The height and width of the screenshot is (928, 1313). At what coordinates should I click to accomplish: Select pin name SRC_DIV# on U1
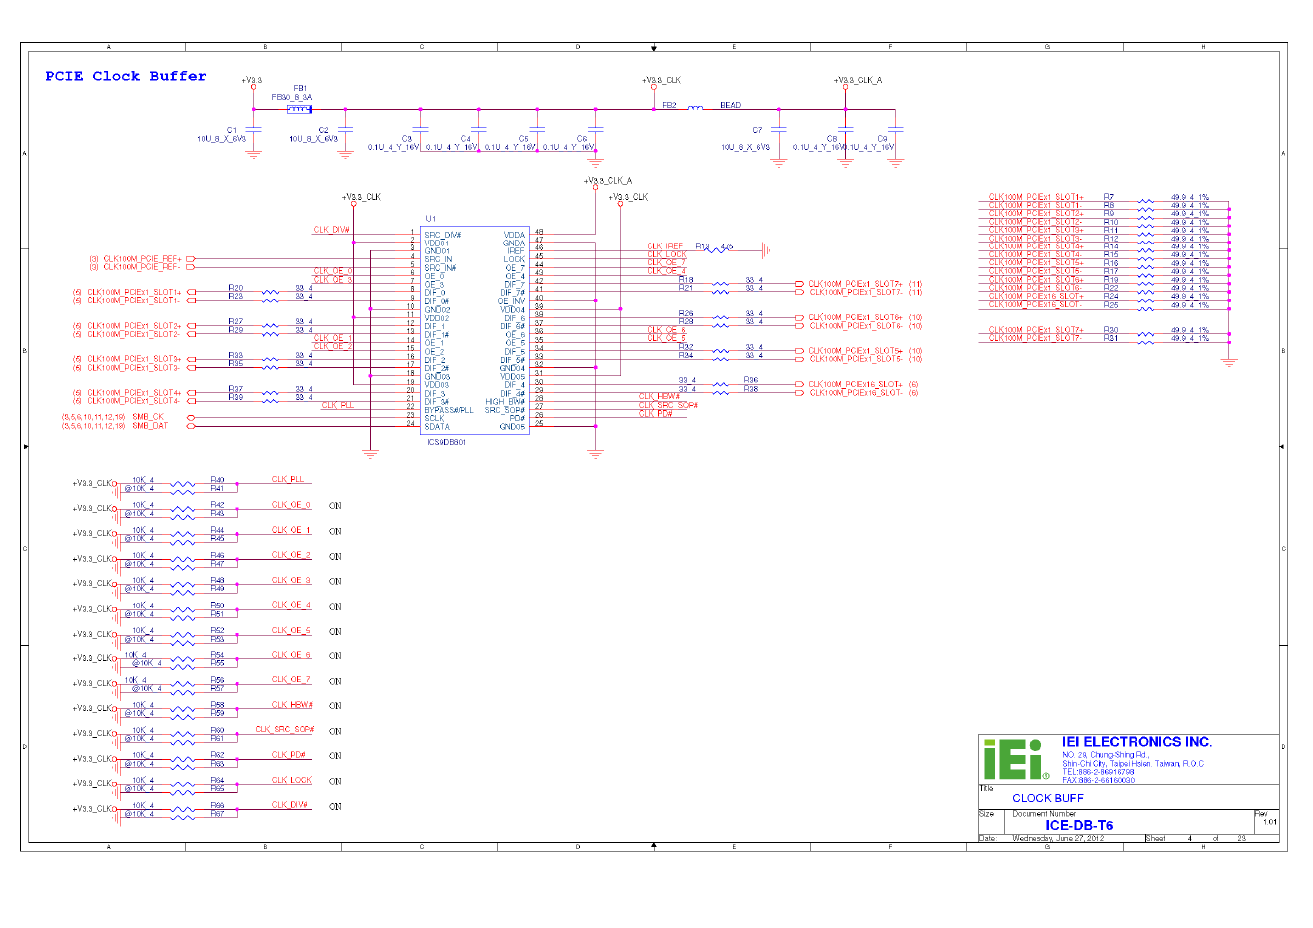pyautogui.click(x=442, y=235)
